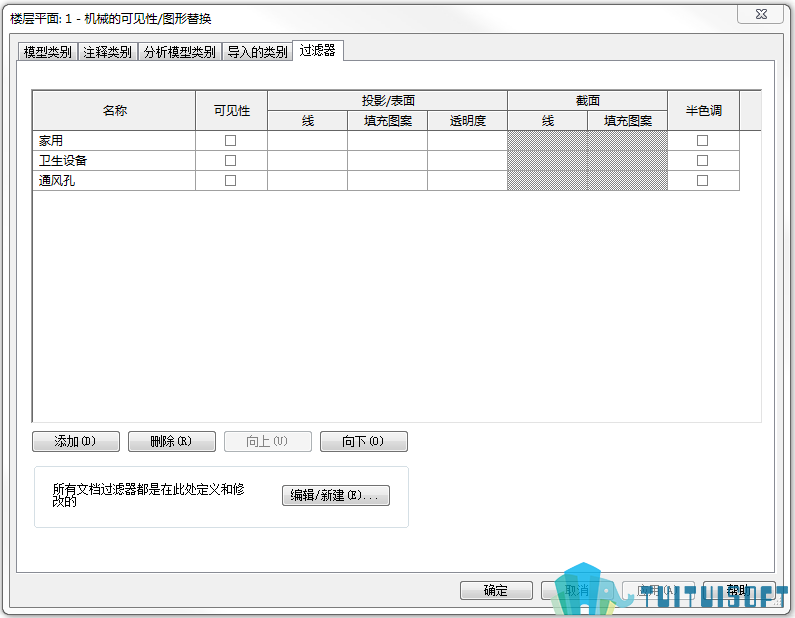Enable halftone checkbox for 家用 row
Screen dimensions: 795x618
[x=703, y=140]
